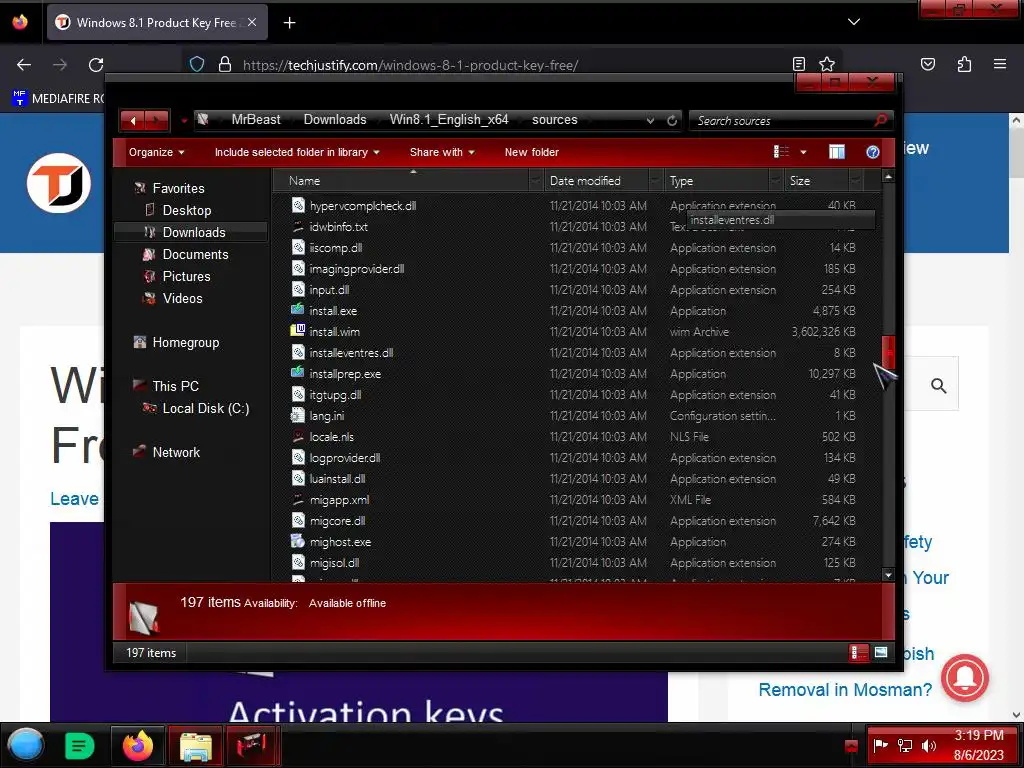This screenshot has width=1024, height=768.
Task: Switch to large icons view in status bar
Action: click(x=880, y=652)
